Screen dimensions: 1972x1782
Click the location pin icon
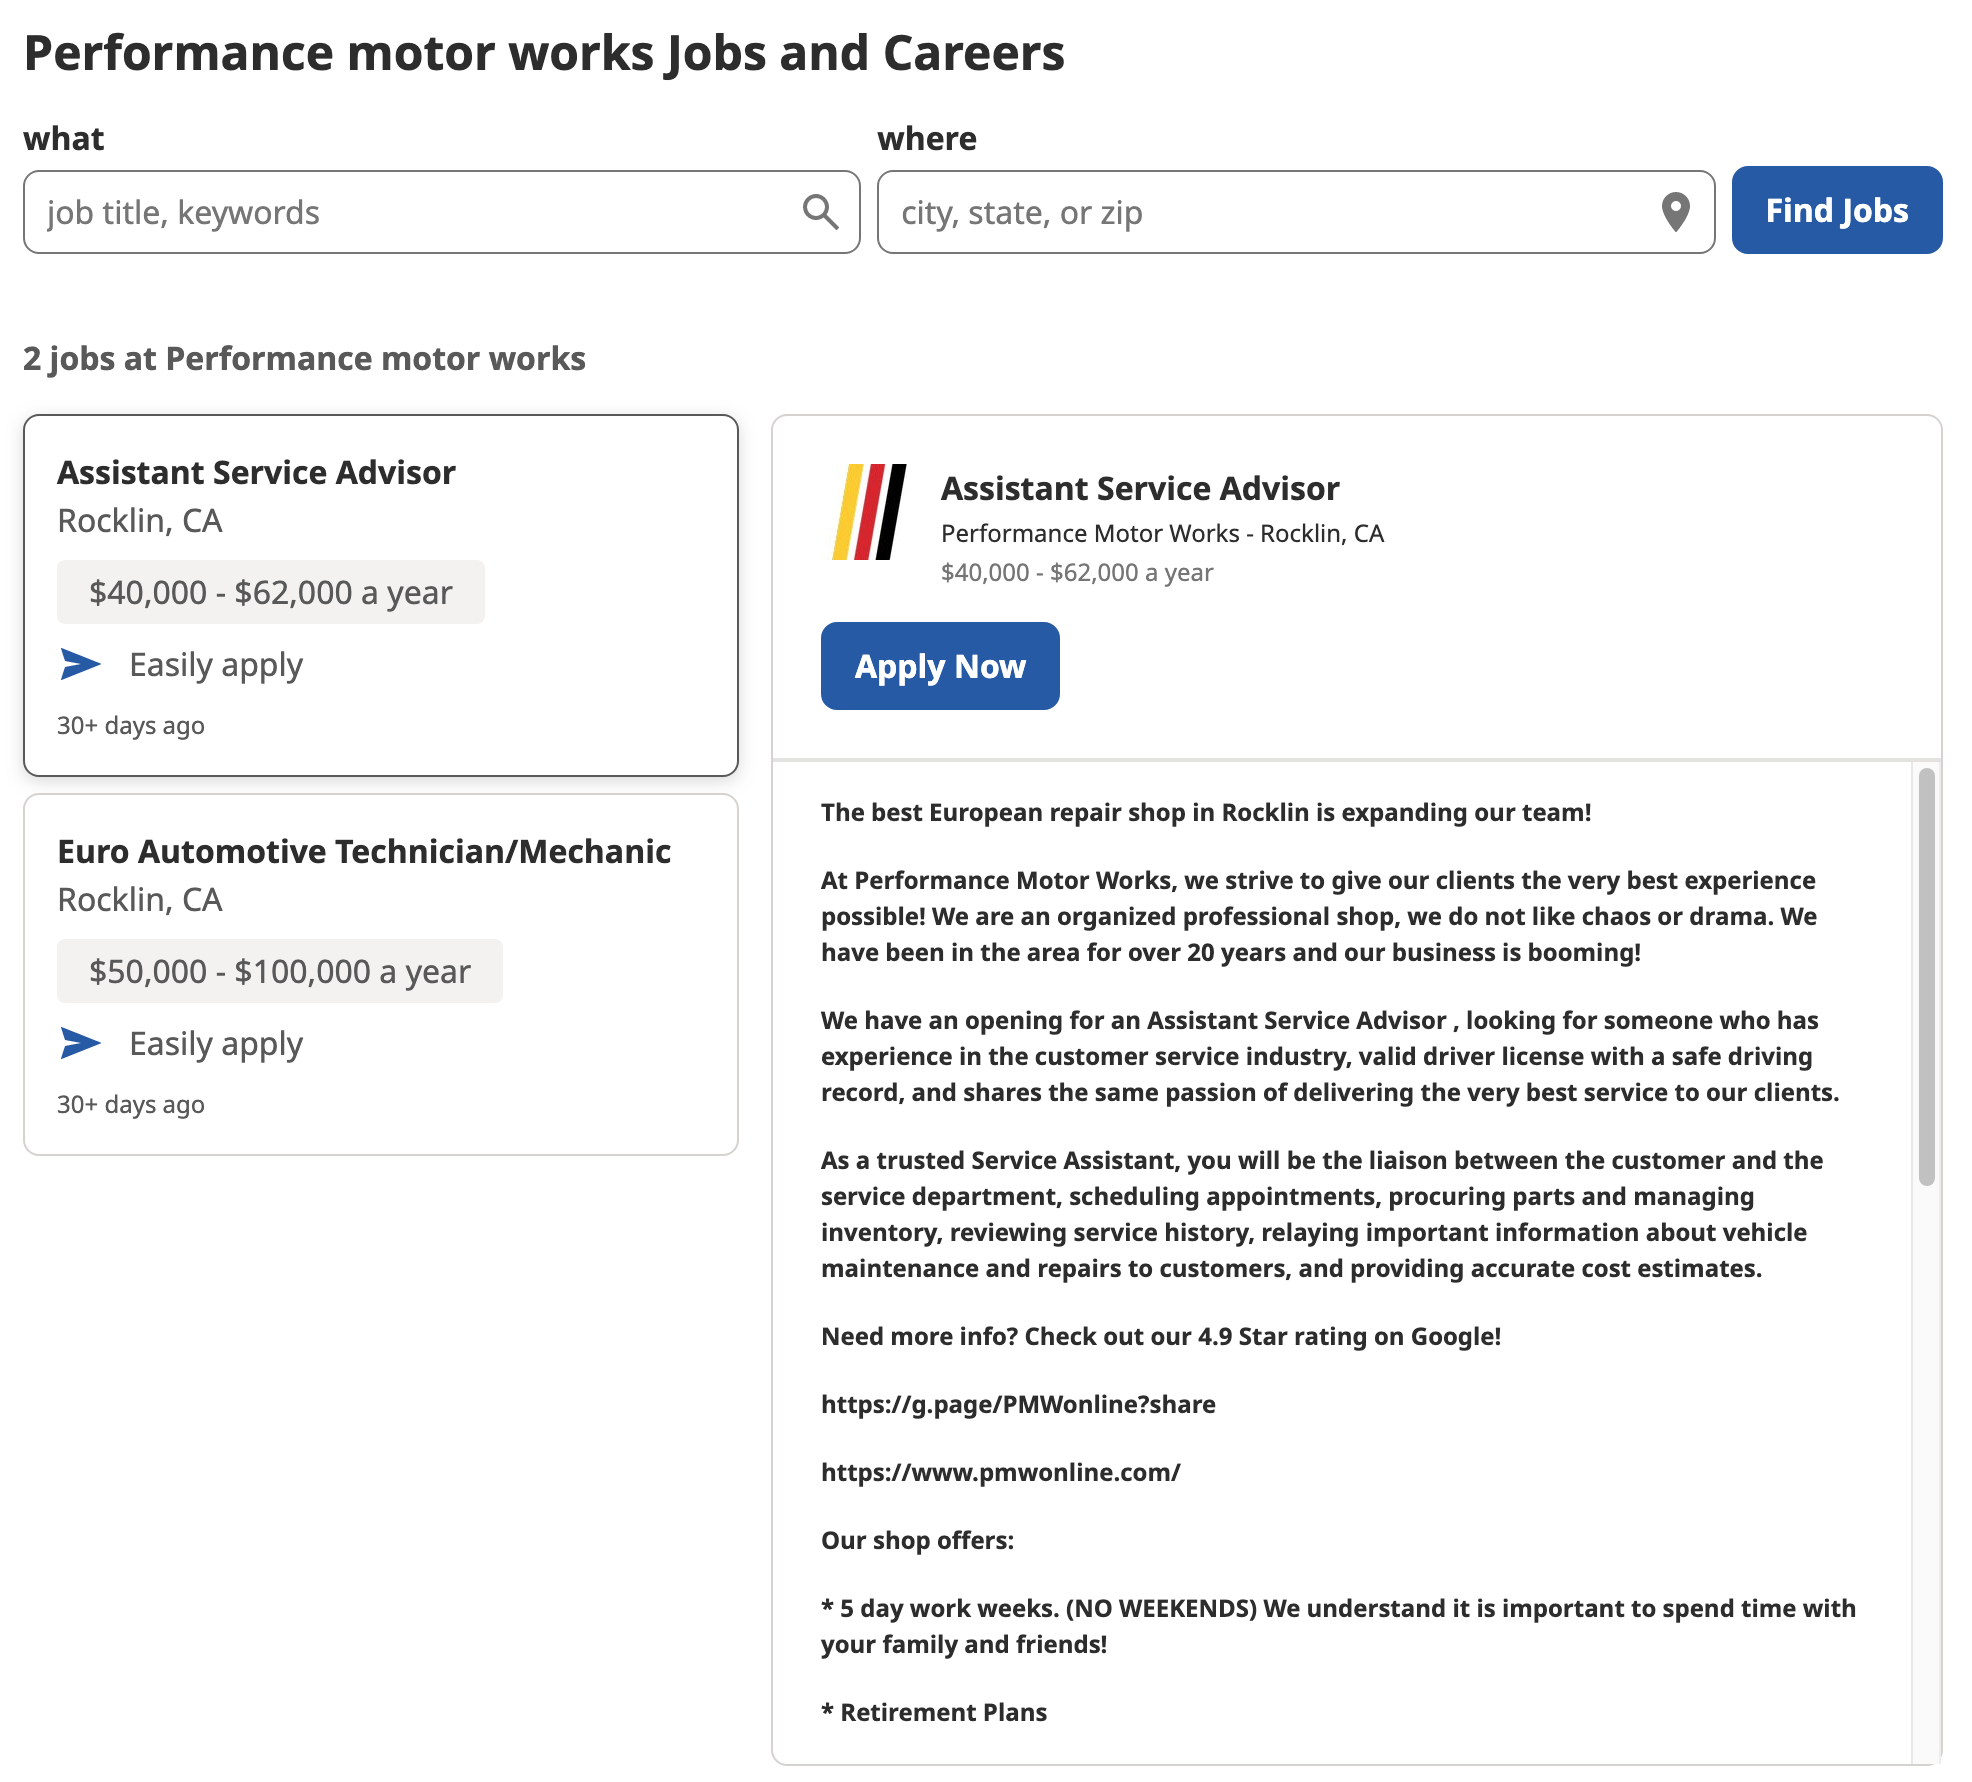[1675, 212]
